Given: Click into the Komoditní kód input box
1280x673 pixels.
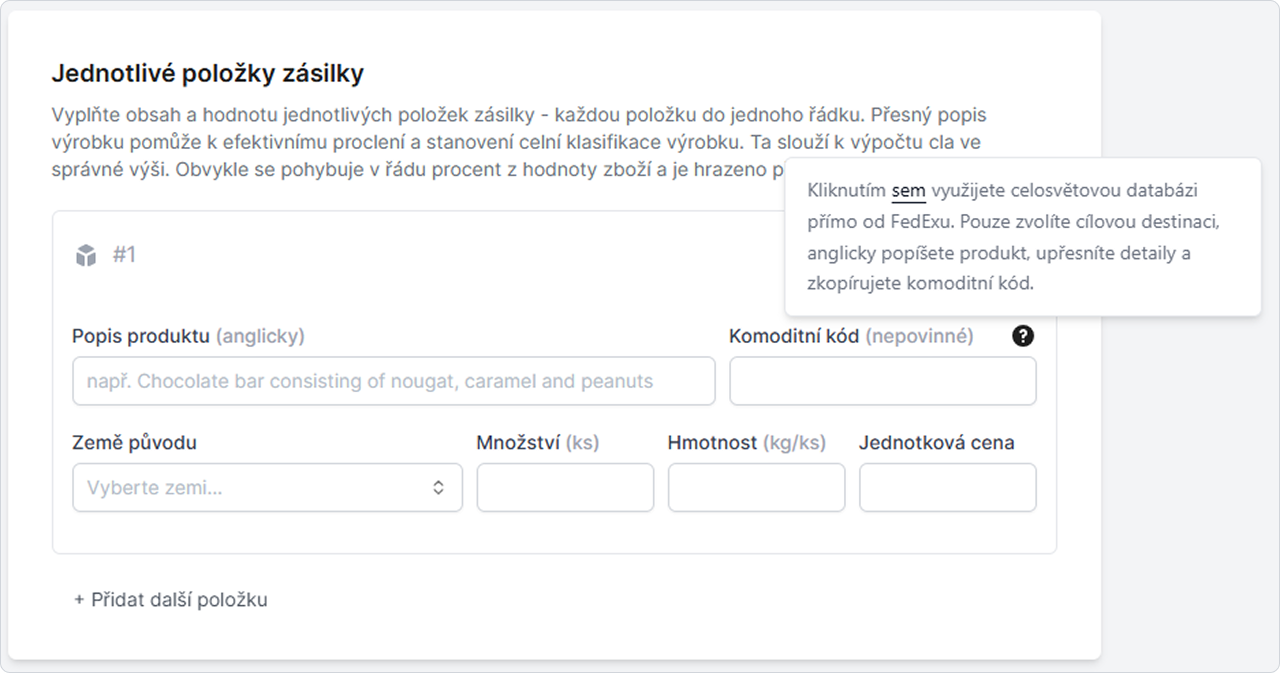Looking at the screenshot, I should coord(882,381).
